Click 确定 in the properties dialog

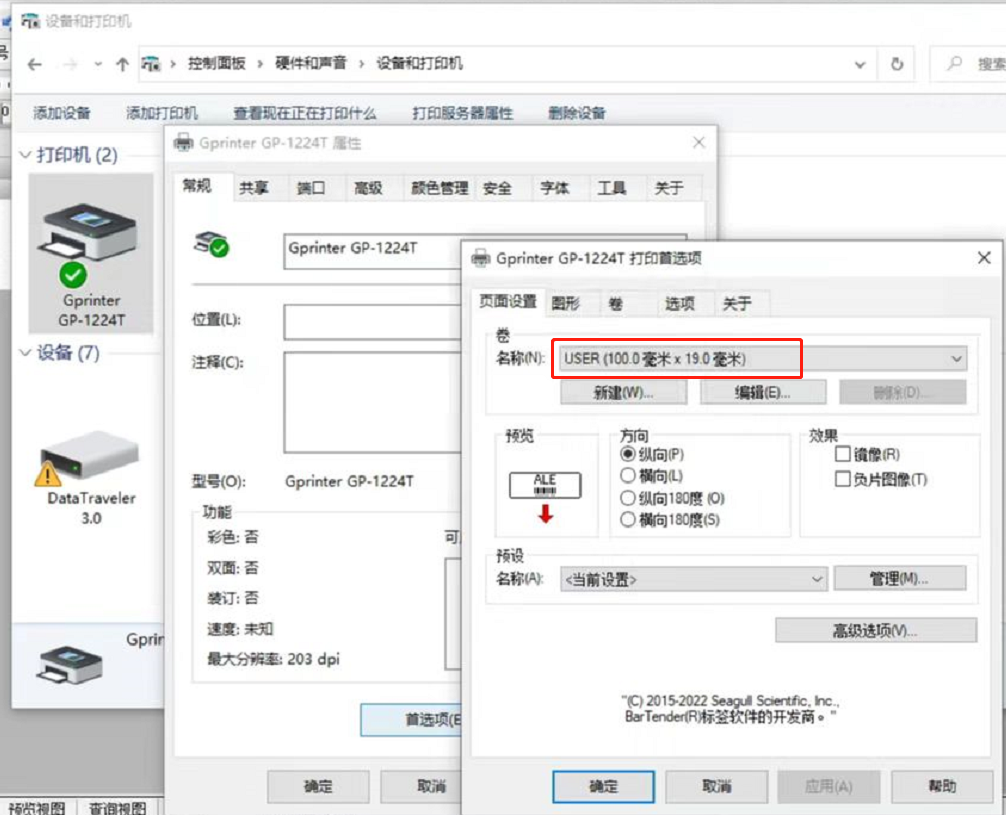pos(318,786)
